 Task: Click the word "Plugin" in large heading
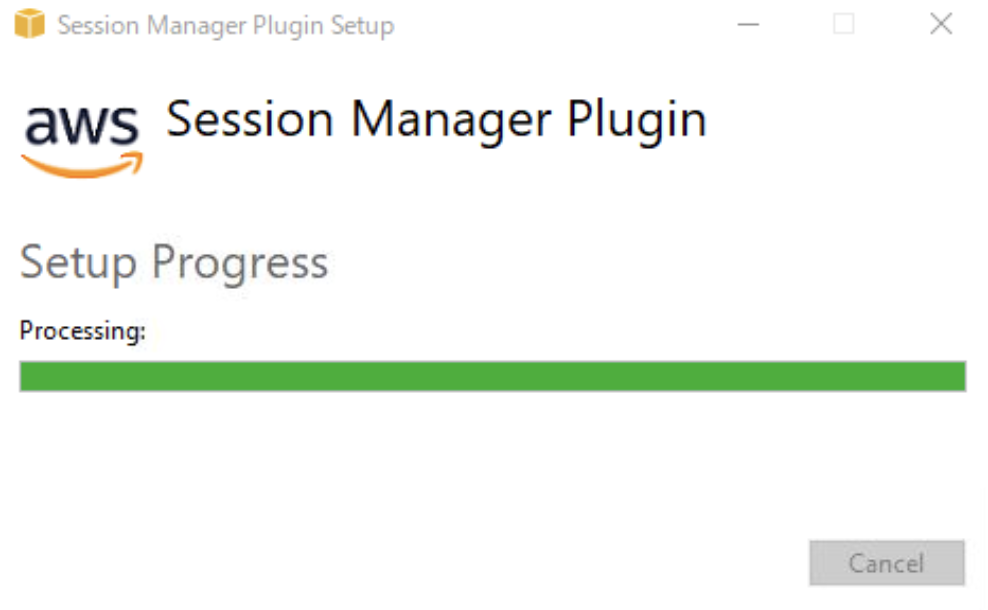click(637, 120)
